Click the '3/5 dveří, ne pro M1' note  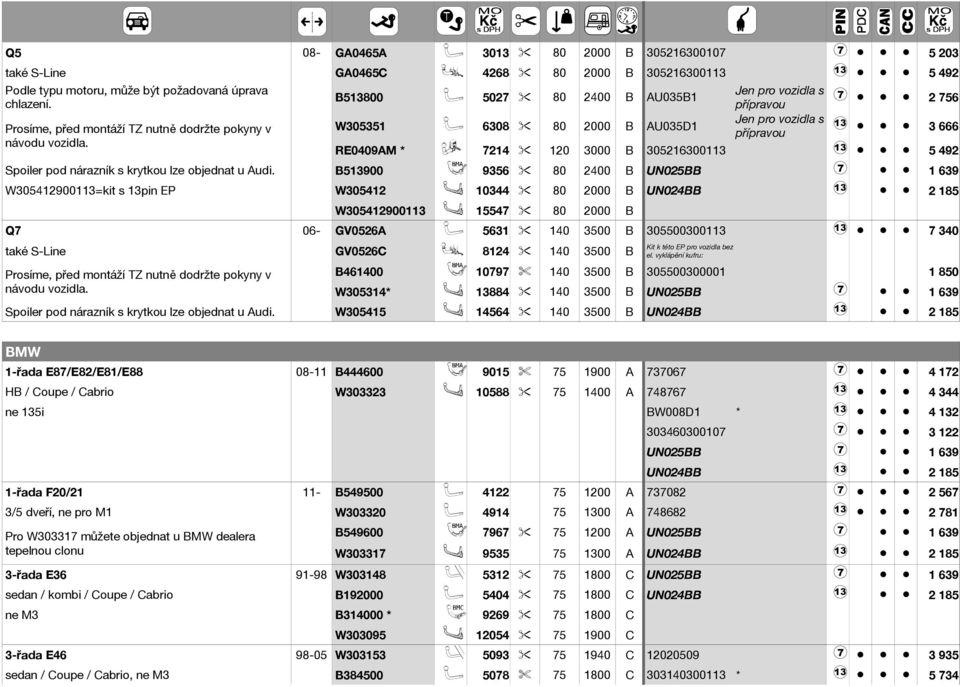pos(58,512)
